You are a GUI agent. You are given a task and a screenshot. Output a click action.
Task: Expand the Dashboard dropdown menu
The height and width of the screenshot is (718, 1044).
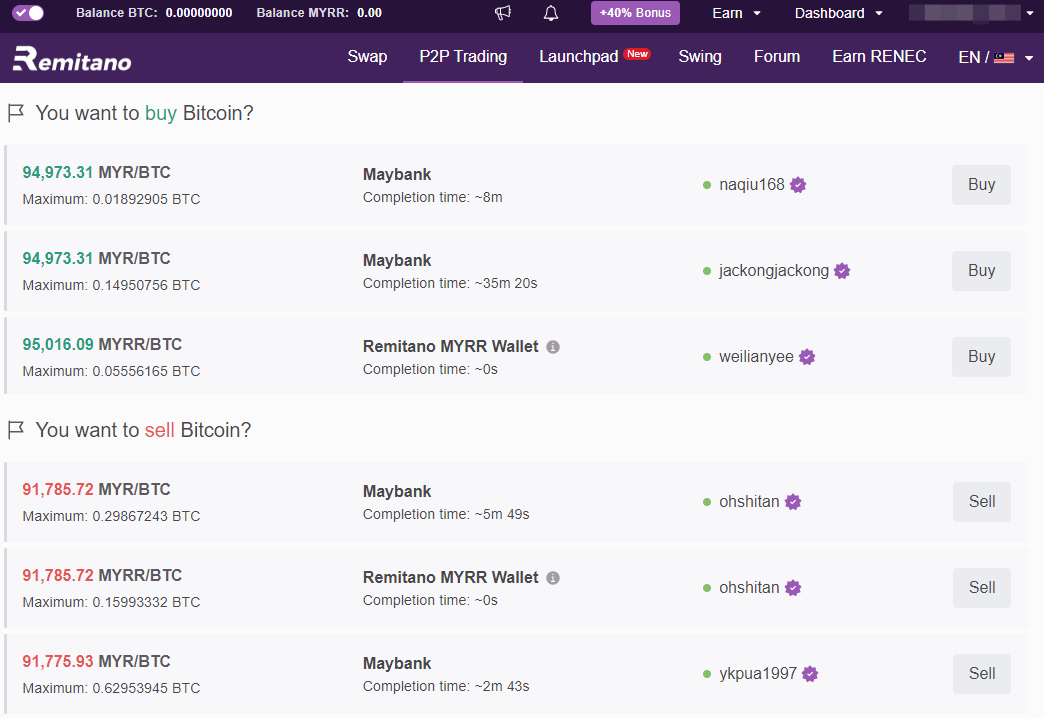point(838,13)
